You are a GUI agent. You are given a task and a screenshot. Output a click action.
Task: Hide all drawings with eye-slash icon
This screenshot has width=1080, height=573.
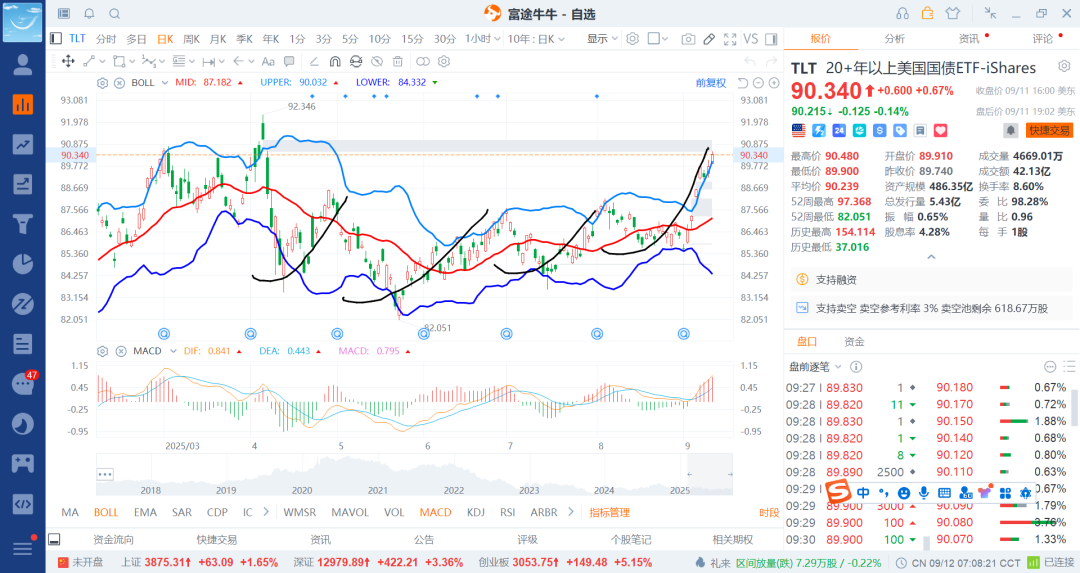pyautogui.click(x=377, y=61)
